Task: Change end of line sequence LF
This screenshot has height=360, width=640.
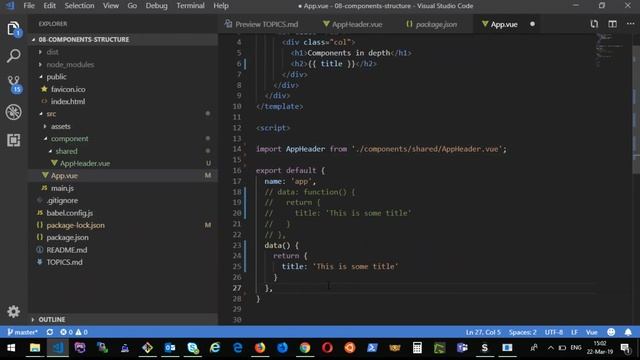Action: tap(574, 332)
